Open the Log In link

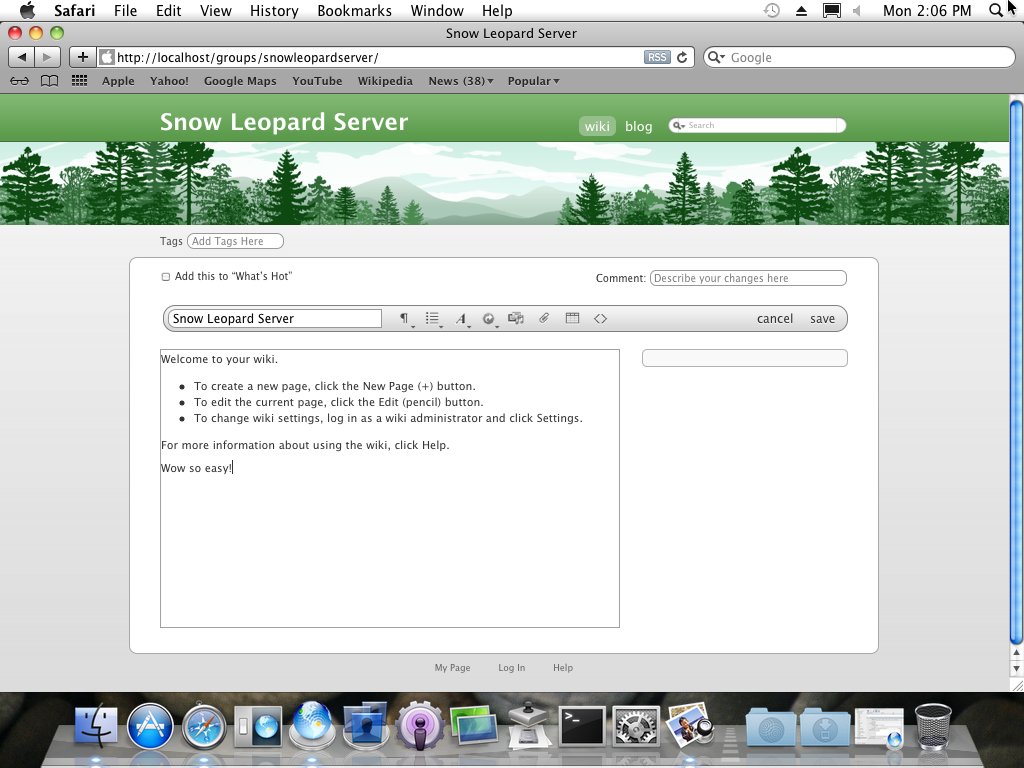[x=511, y=667]
